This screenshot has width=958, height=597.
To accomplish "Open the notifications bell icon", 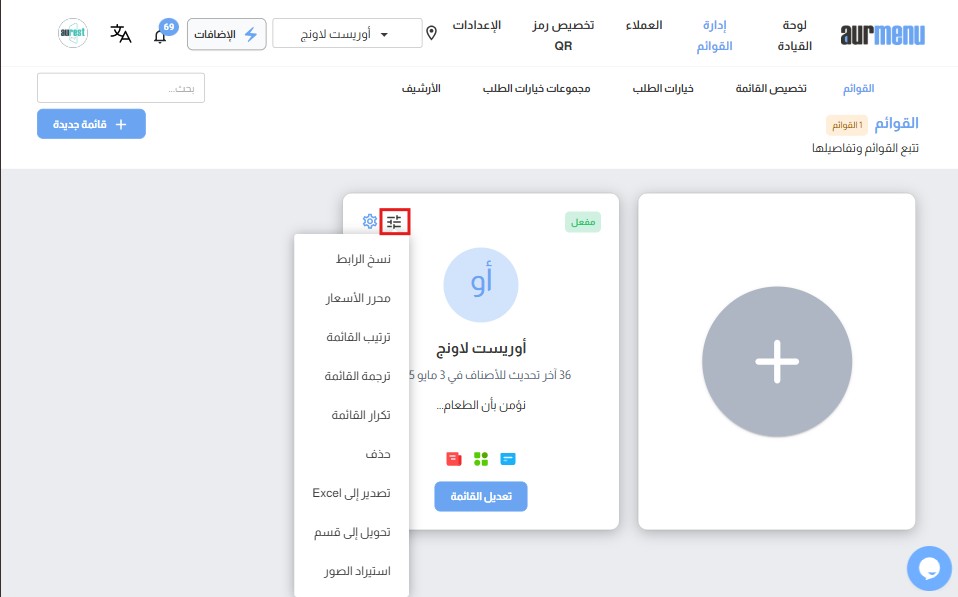I will [x=160, y=36].
